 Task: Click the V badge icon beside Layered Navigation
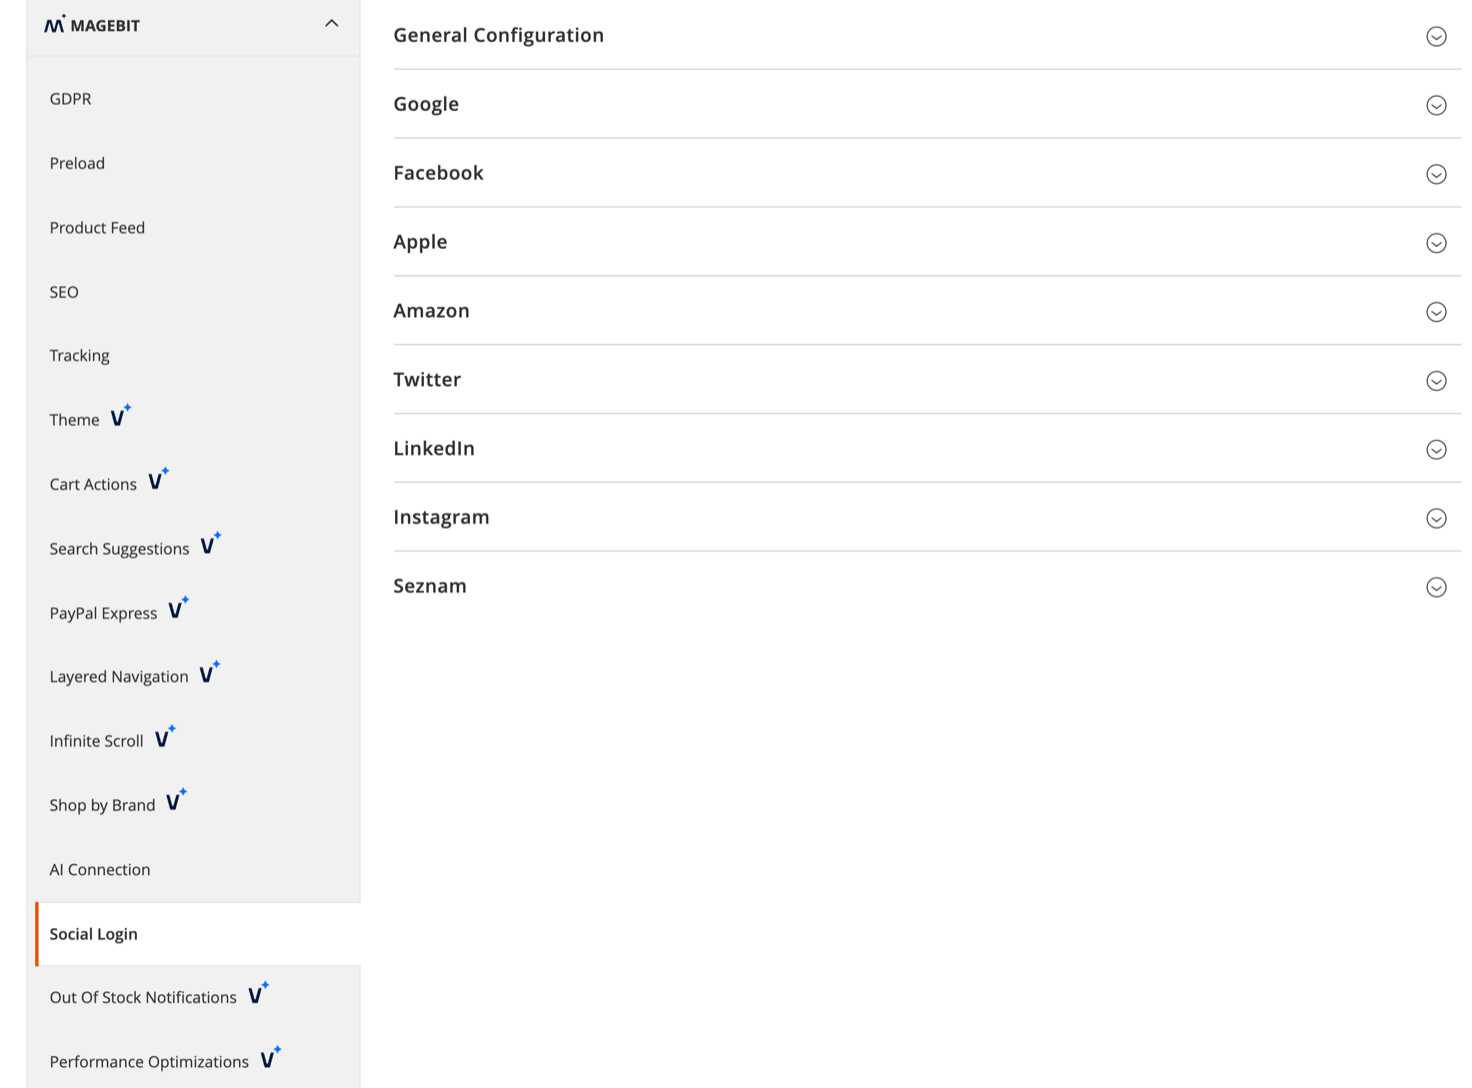point(209,672)
